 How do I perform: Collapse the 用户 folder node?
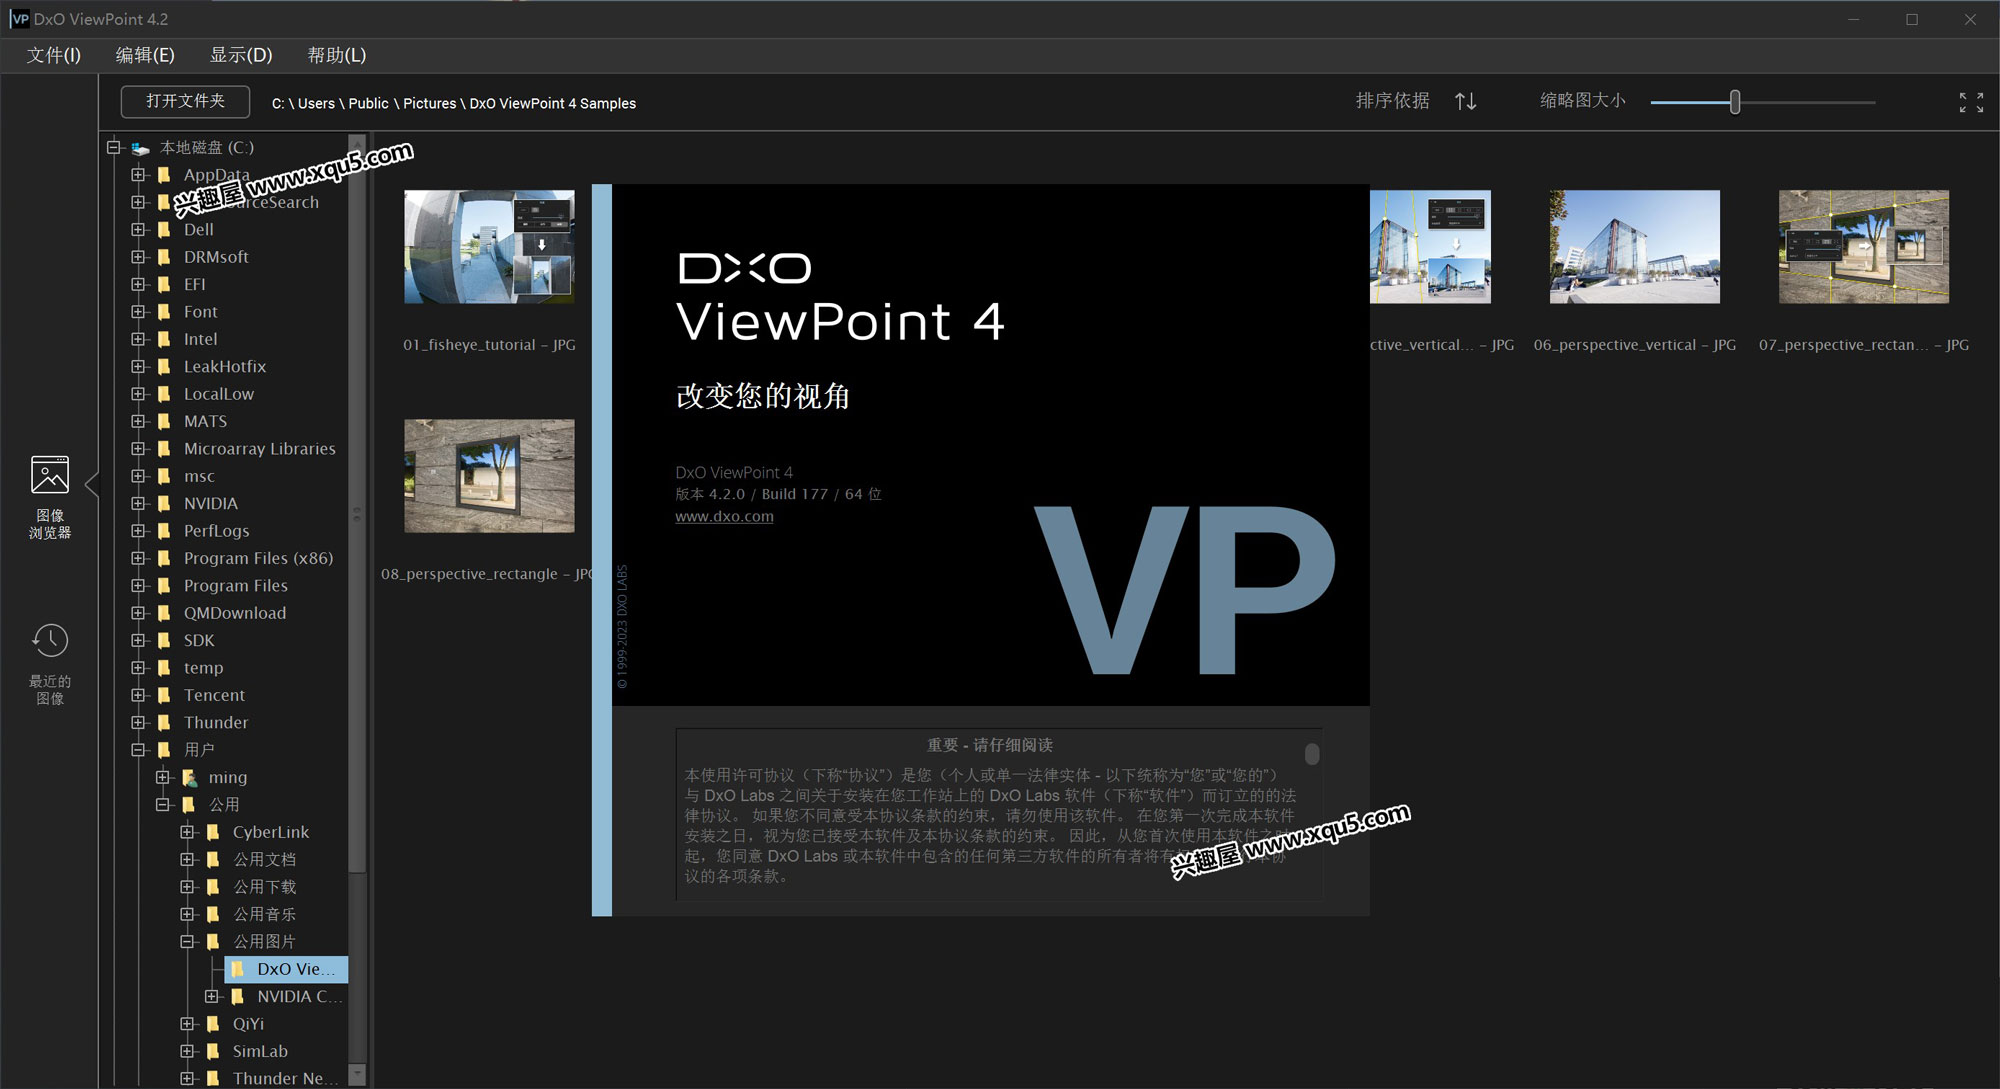(139, 750)
